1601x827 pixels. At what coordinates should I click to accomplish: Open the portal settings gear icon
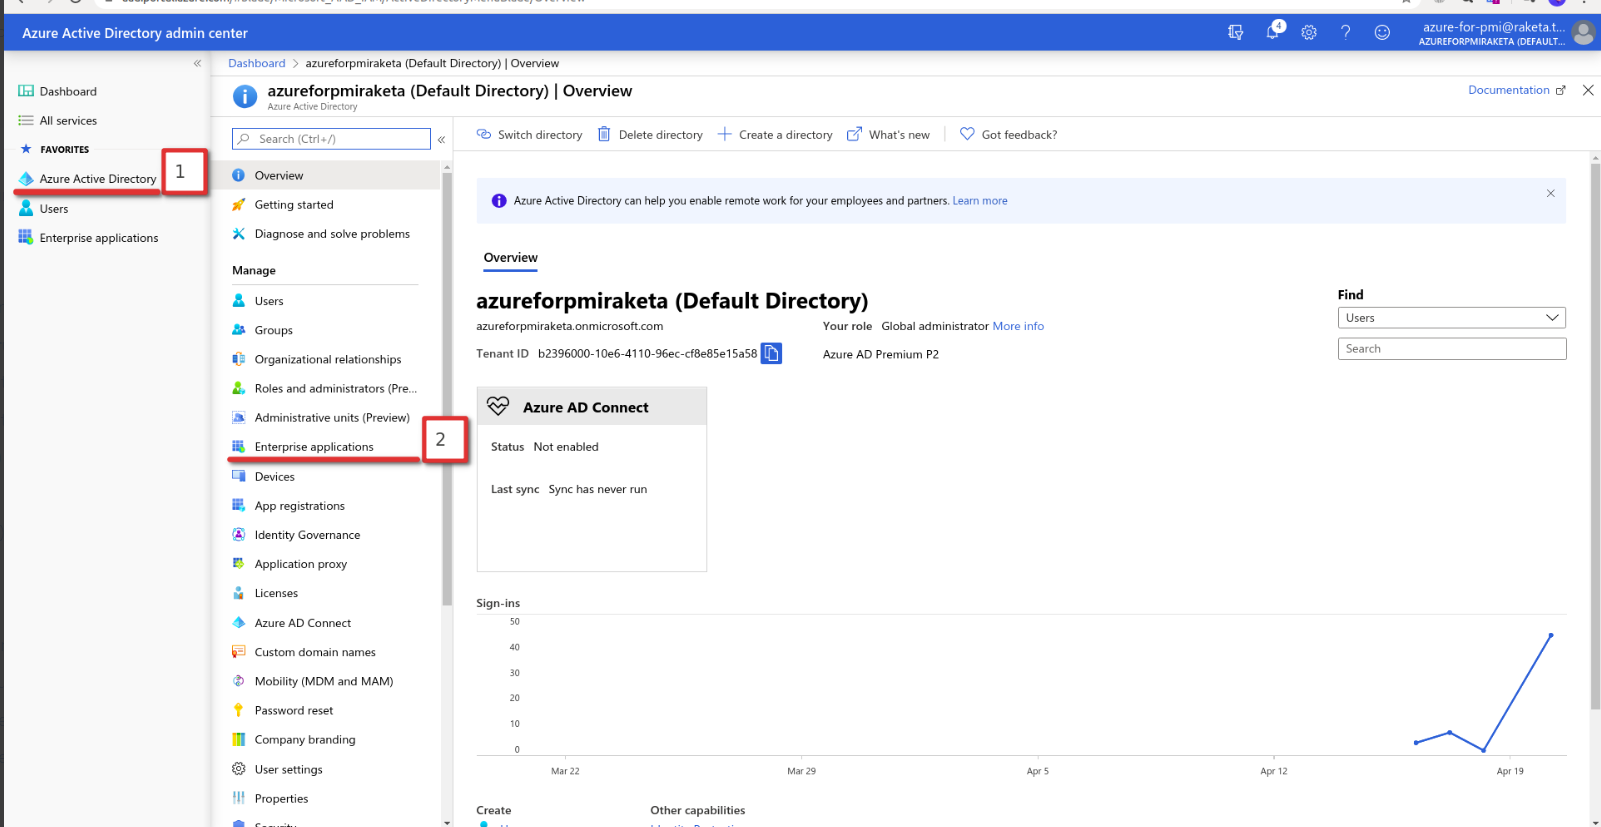click(1309, 32)
